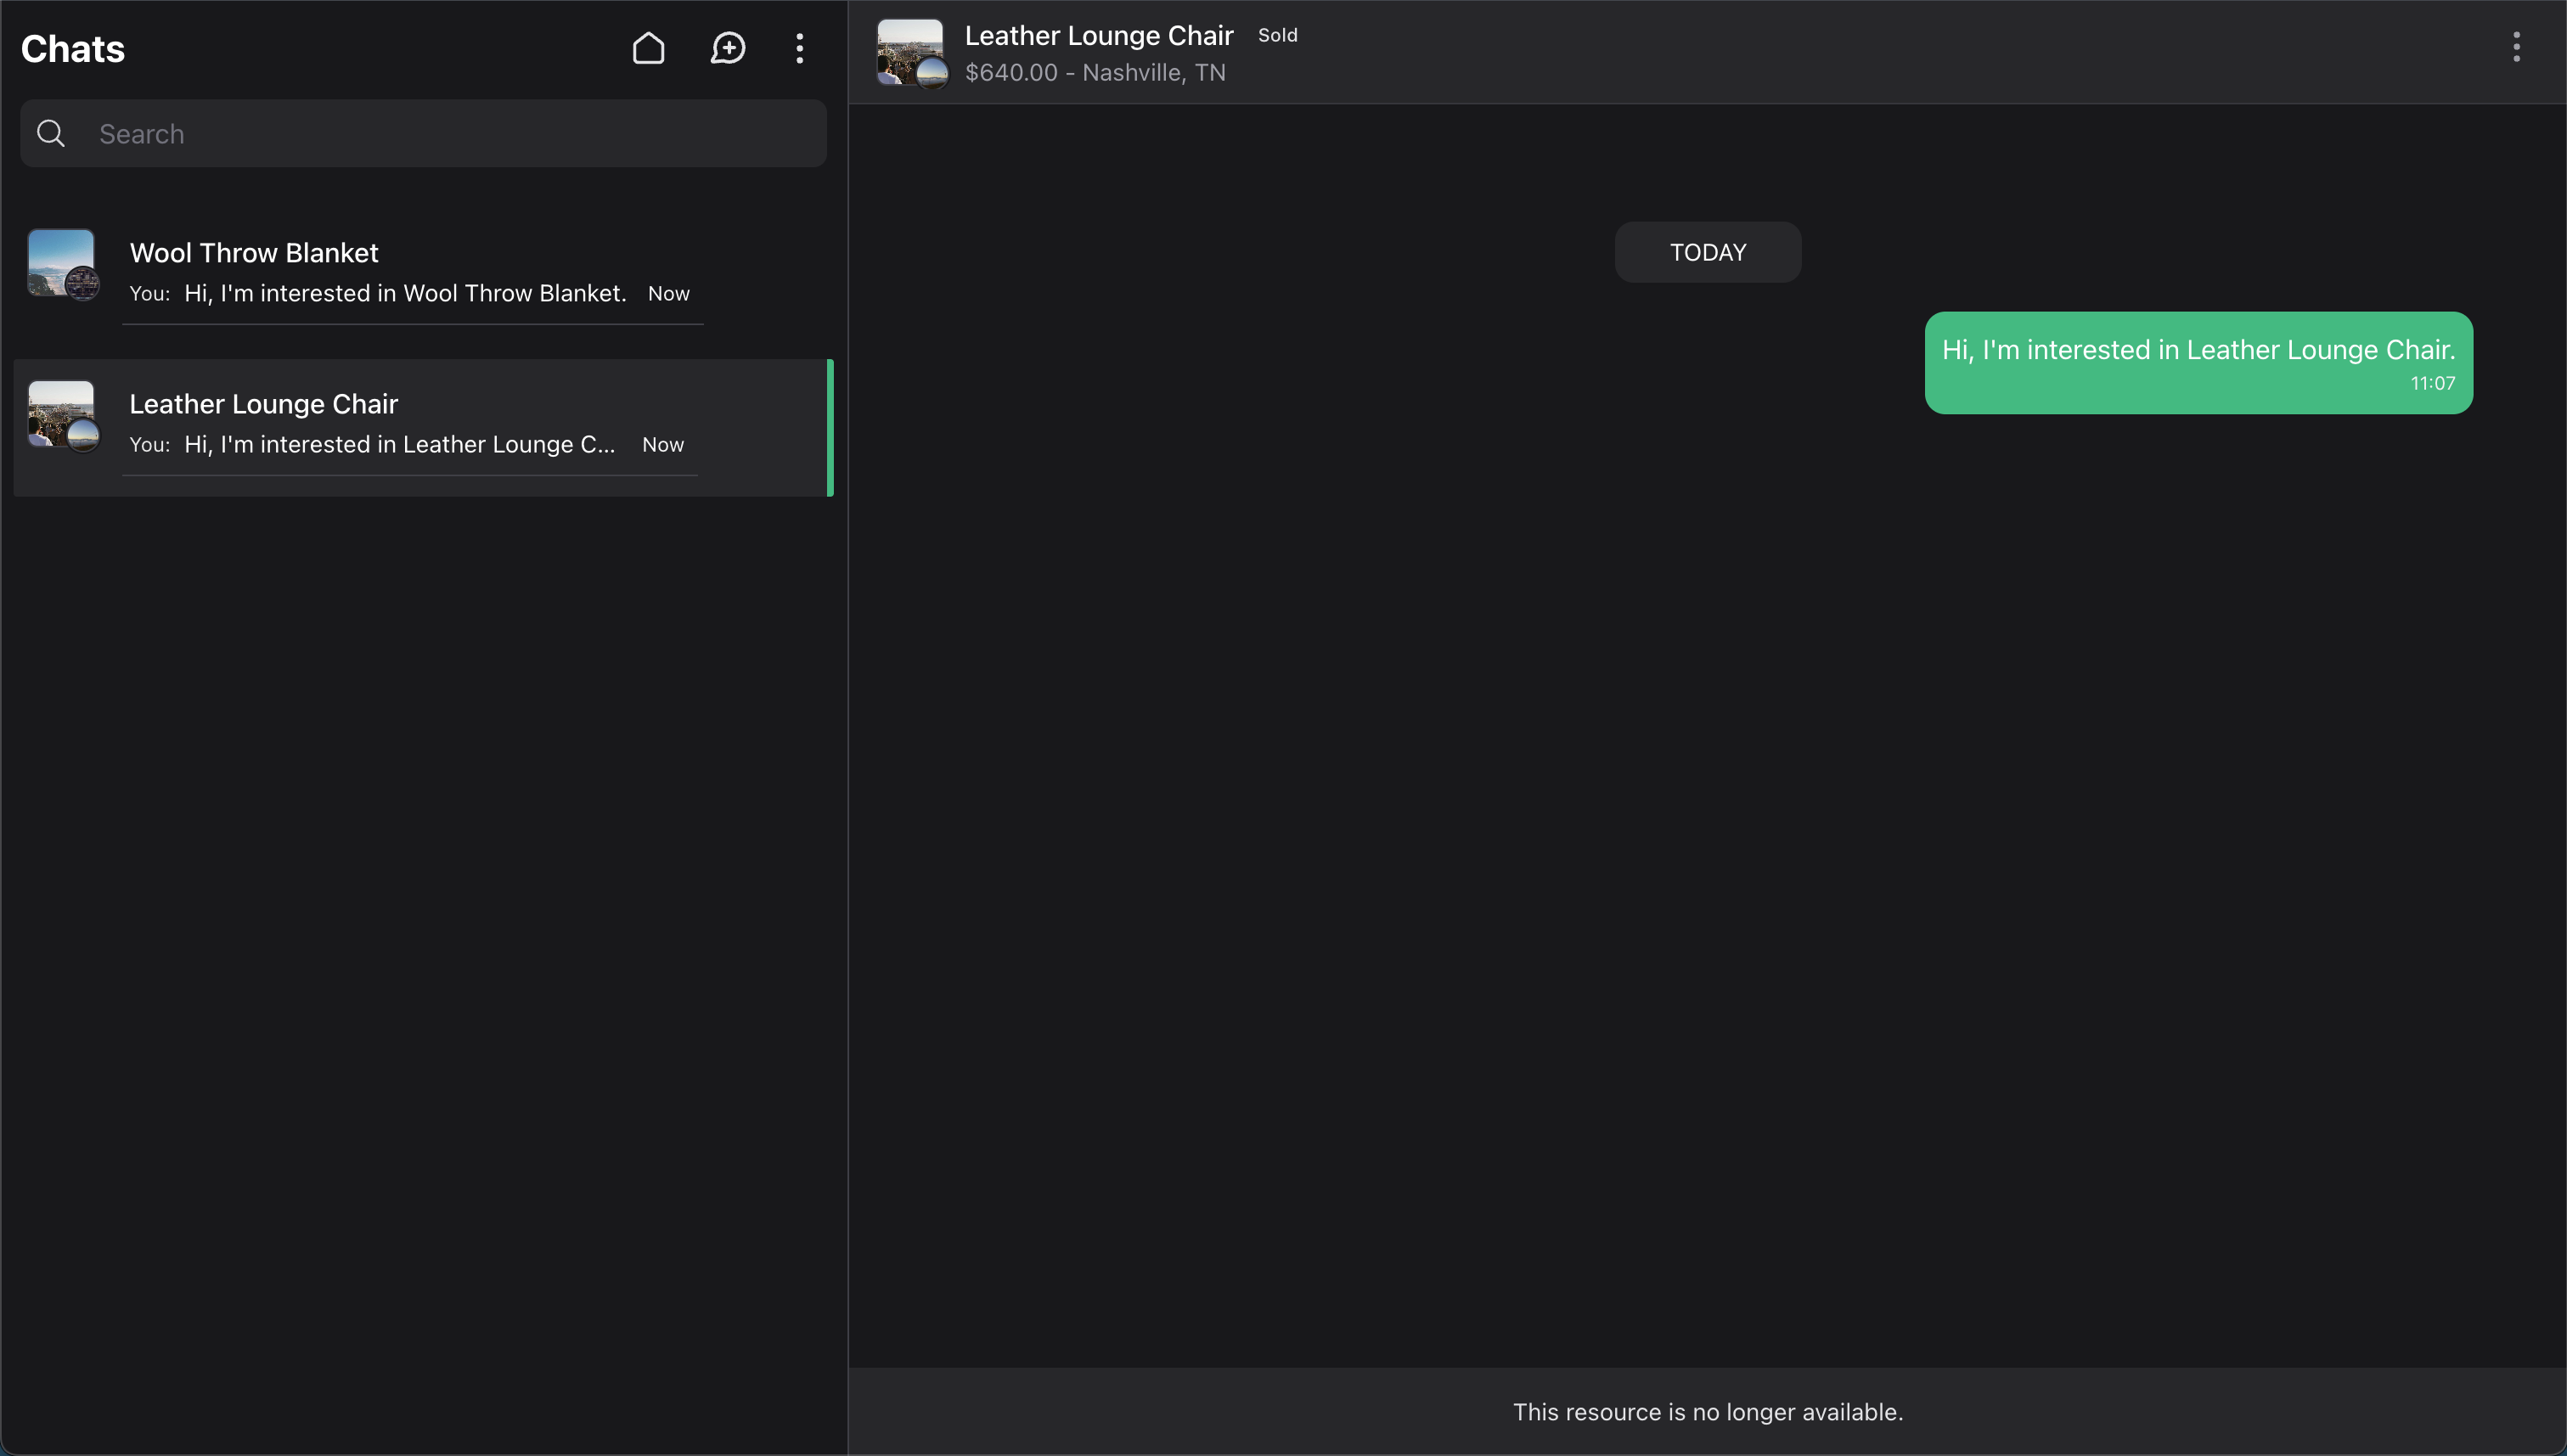Viewport: 2567px width, 1456px height.
Task: Click the magnifier icon in the search bar
Action: [x=51, y=133]
